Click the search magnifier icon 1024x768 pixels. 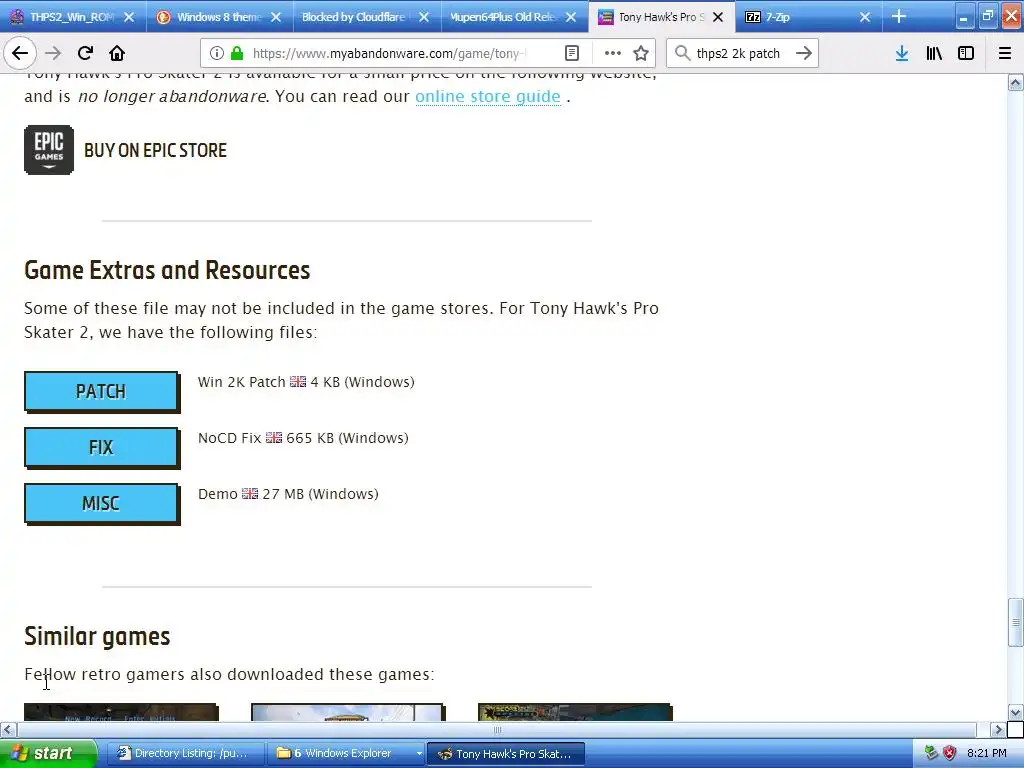point(682,53)
